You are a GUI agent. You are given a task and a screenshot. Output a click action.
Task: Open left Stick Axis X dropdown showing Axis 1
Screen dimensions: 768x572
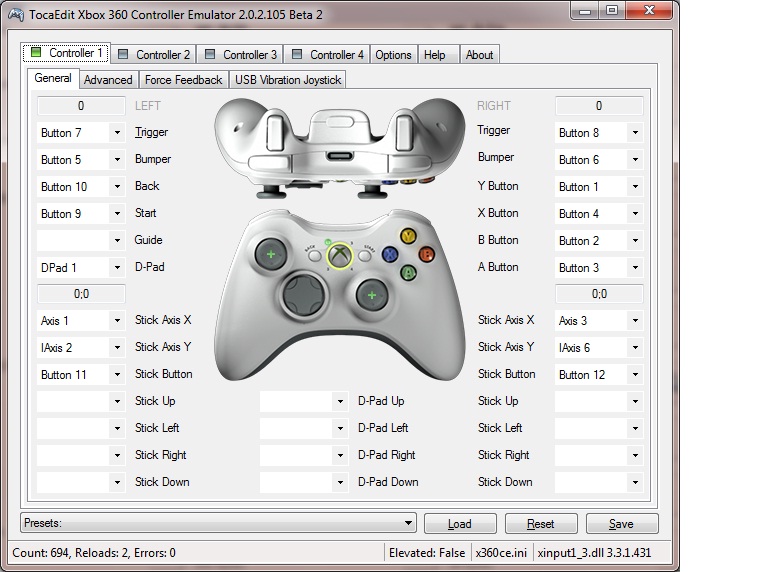coord(81,321)
